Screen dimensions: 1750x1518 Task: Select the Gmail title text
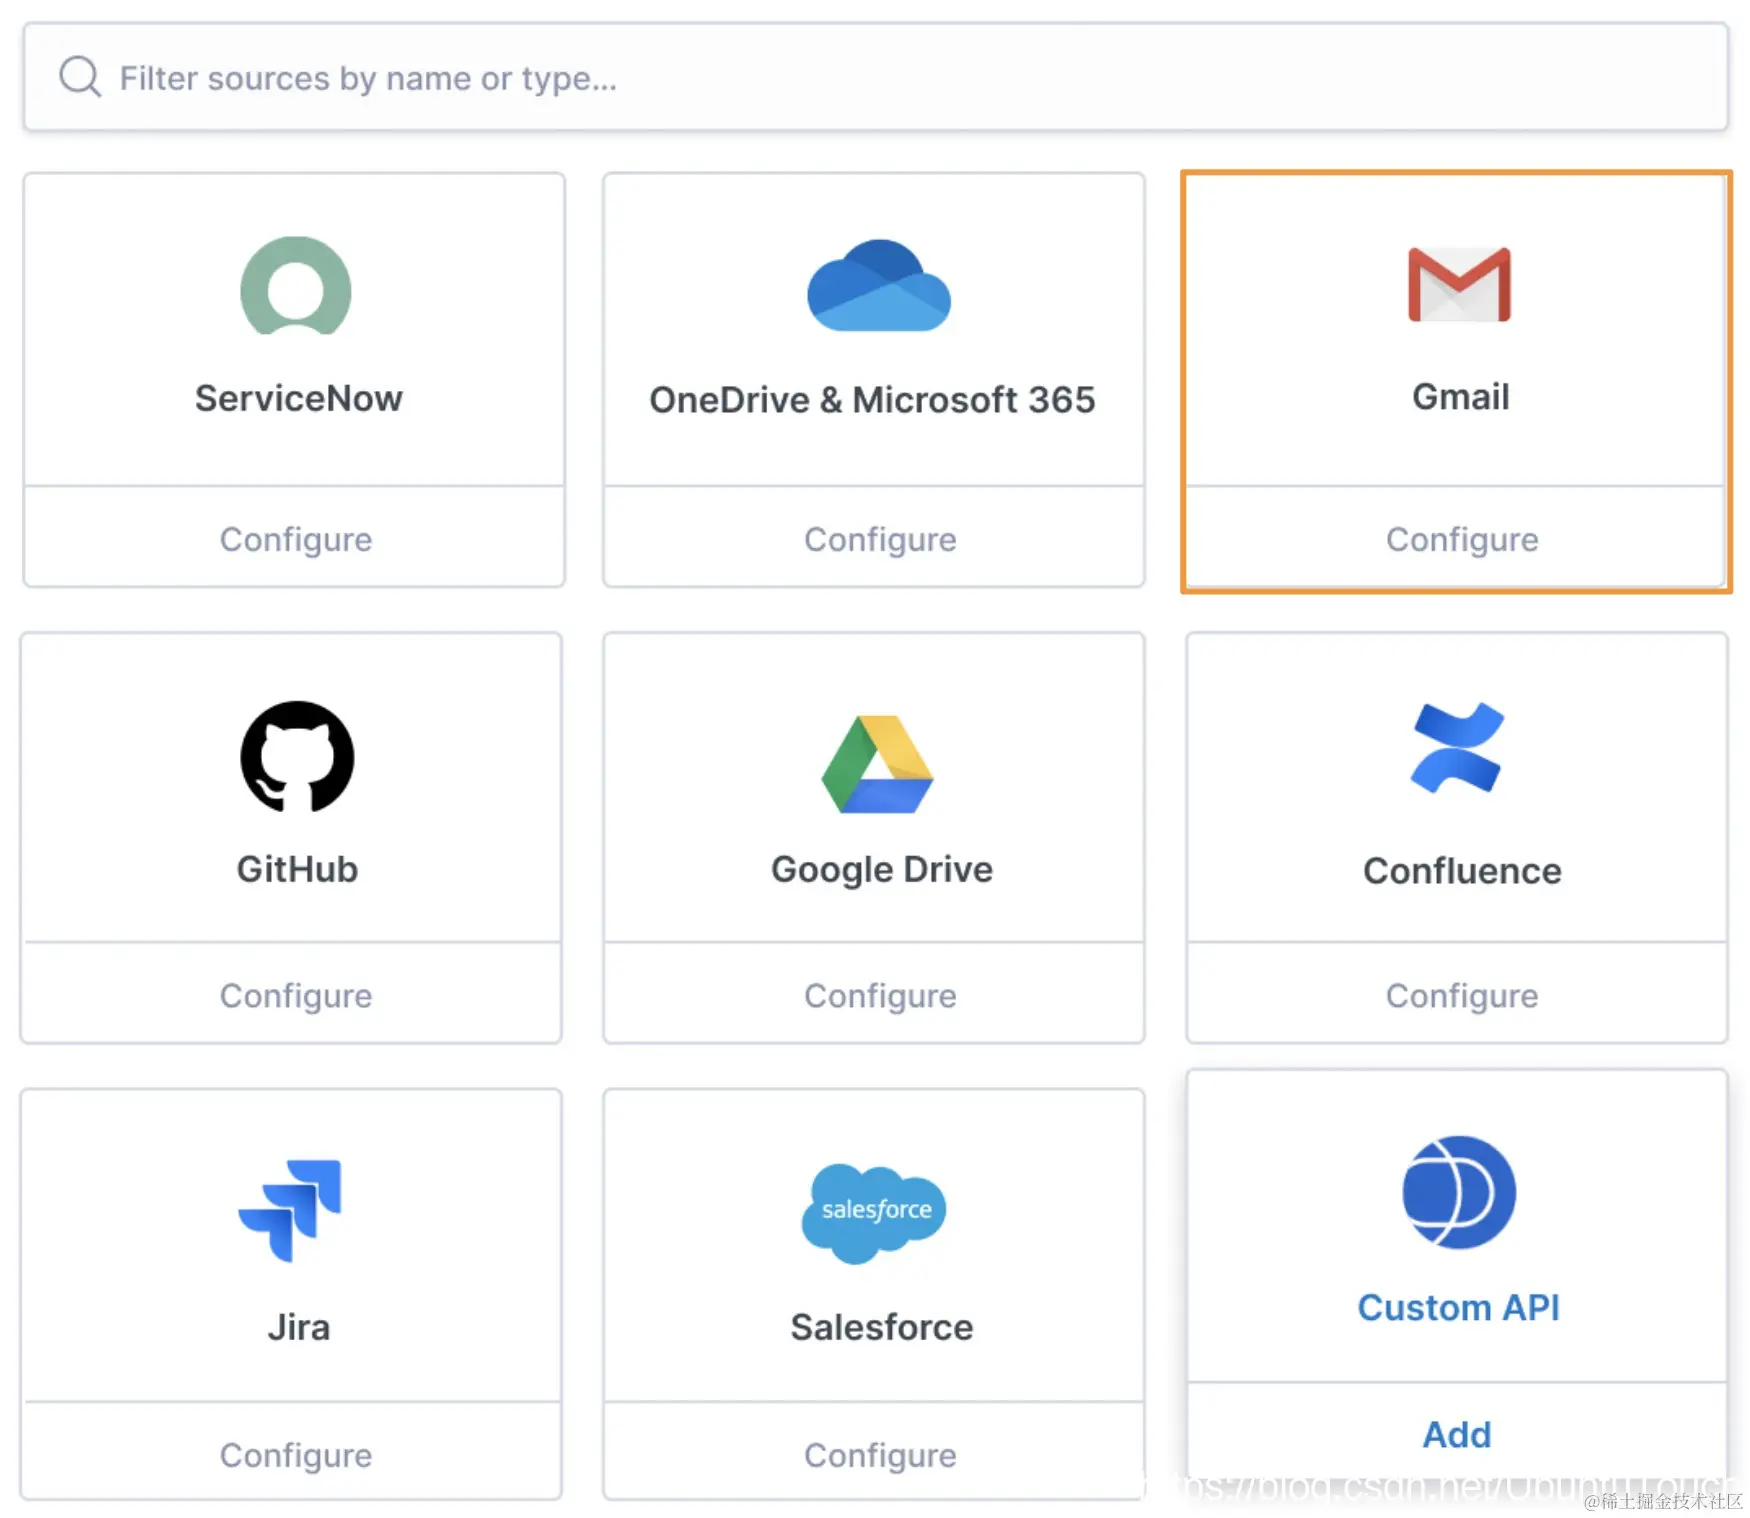[x=1460, y=397]
